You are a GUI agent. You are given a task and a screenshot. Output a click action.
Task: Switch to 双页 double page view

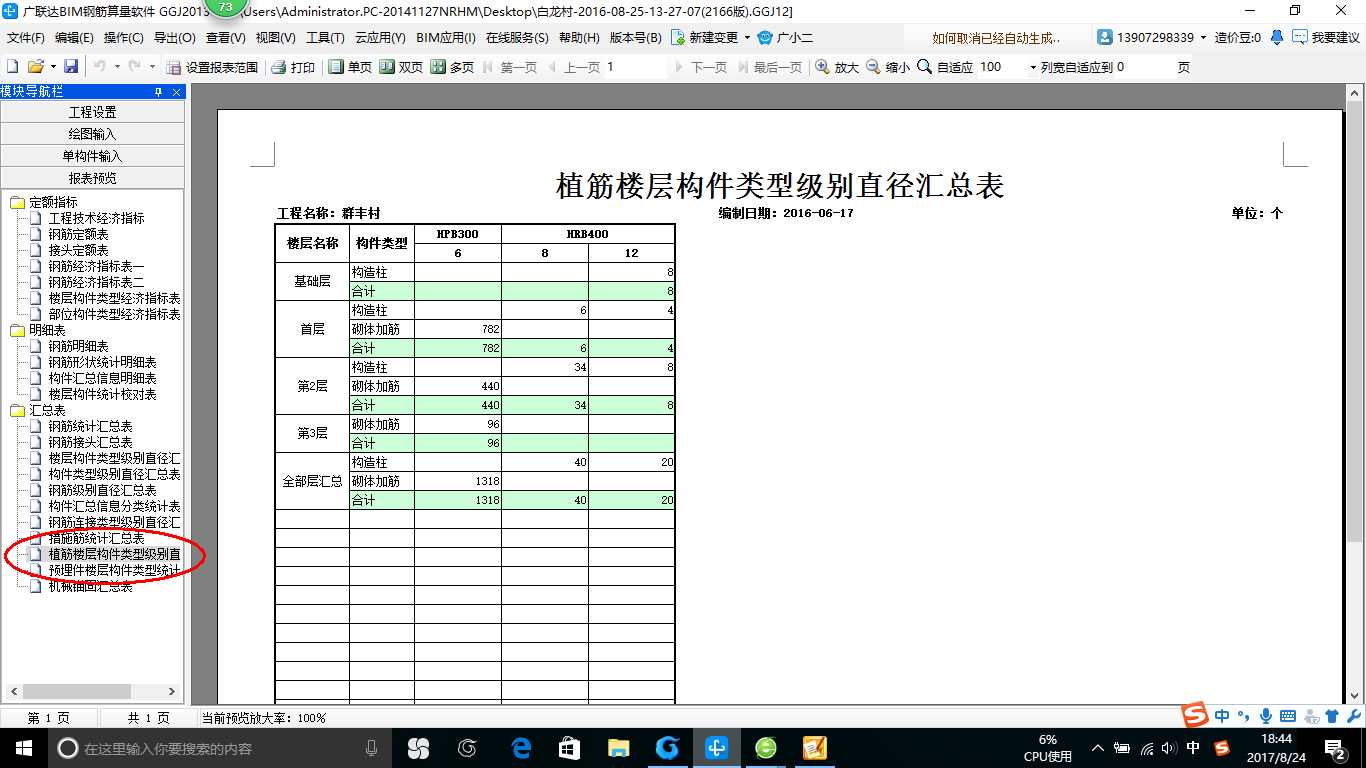[x=401, y=67]
